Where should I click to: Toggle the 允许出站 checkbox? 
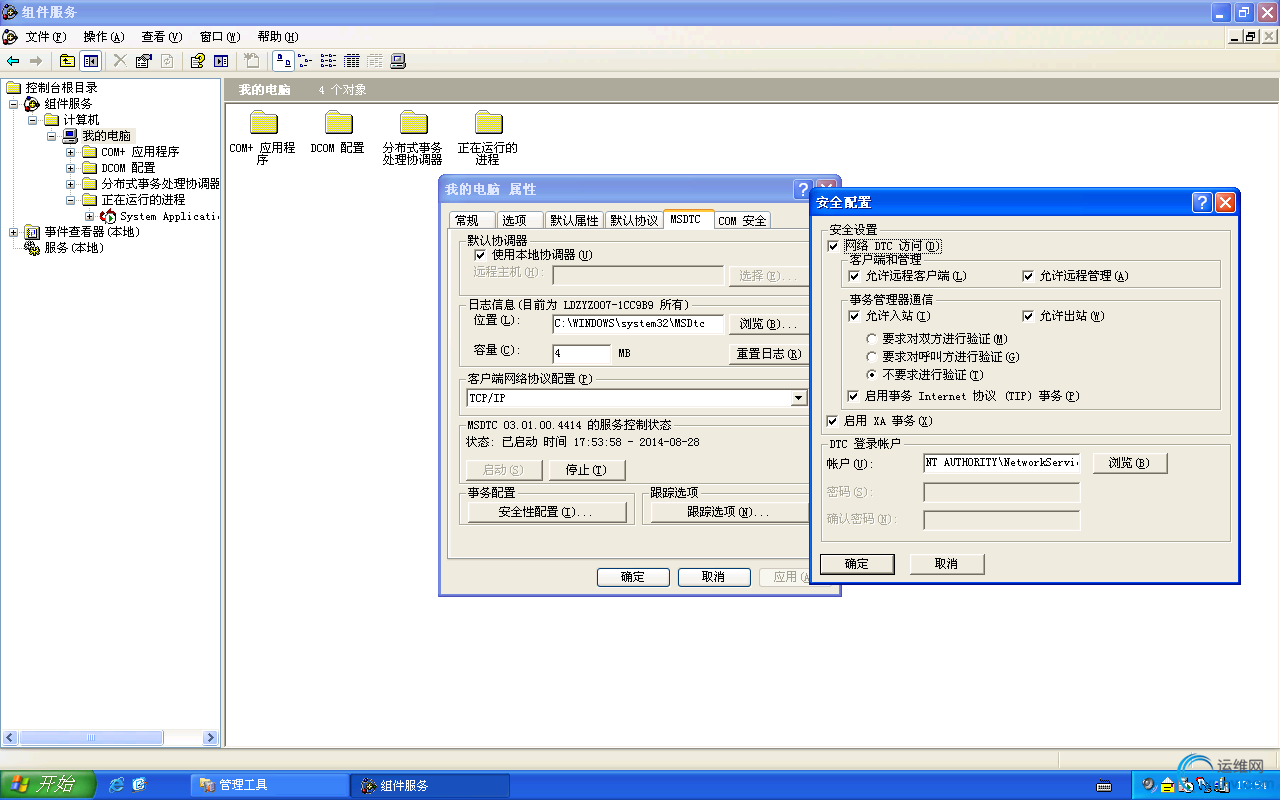[1028, 316]
